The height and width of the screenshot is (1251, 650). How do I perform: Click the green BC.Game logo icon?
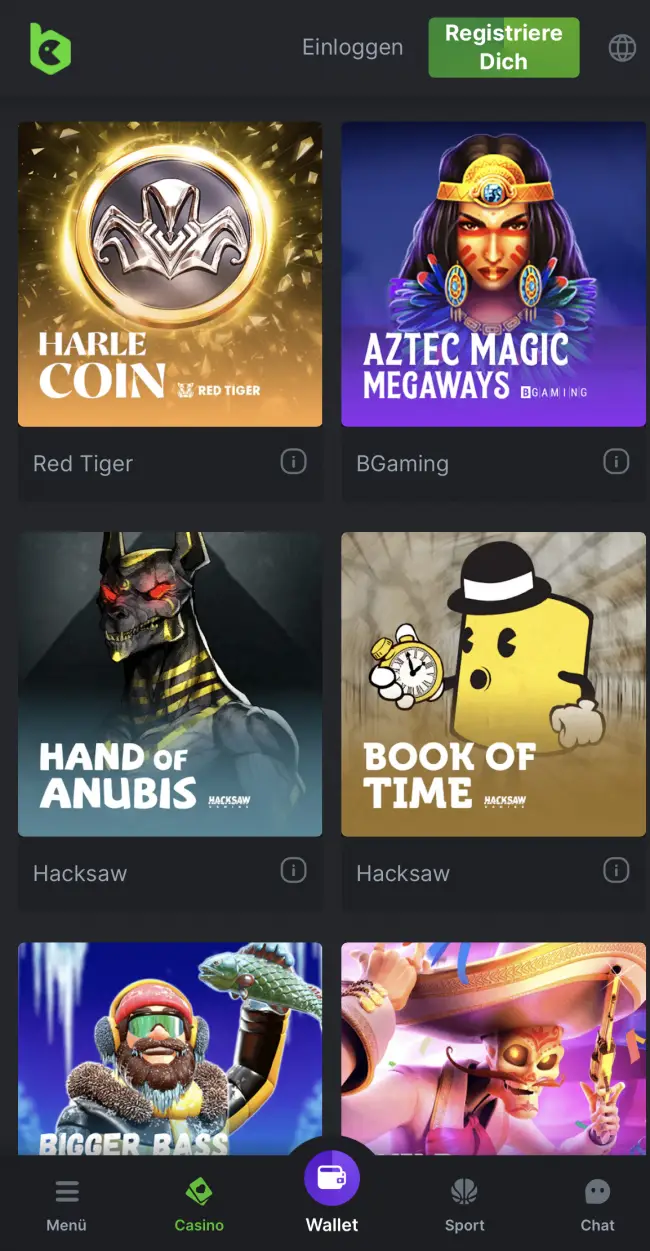coord(50,48)
